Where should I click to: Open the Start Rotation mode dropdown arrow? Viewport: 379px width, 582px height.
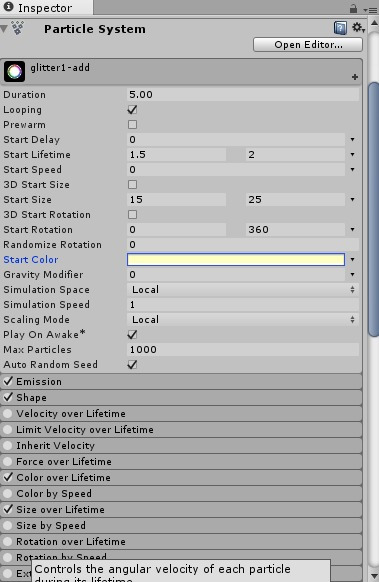pyautogui.click(x=352, y=230)
